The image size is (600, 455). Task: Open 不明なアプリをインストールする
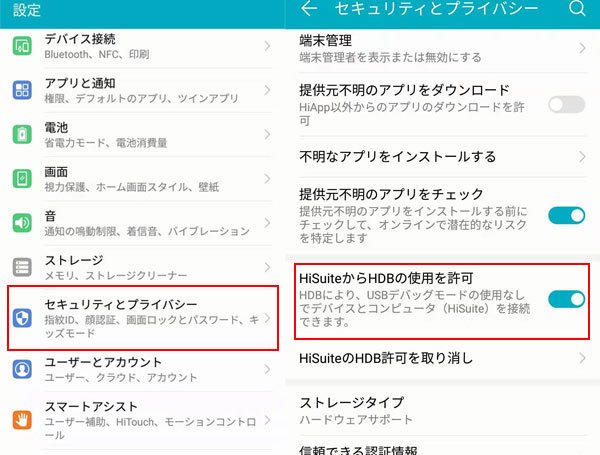pyautogui.click(x=442, y=157)
